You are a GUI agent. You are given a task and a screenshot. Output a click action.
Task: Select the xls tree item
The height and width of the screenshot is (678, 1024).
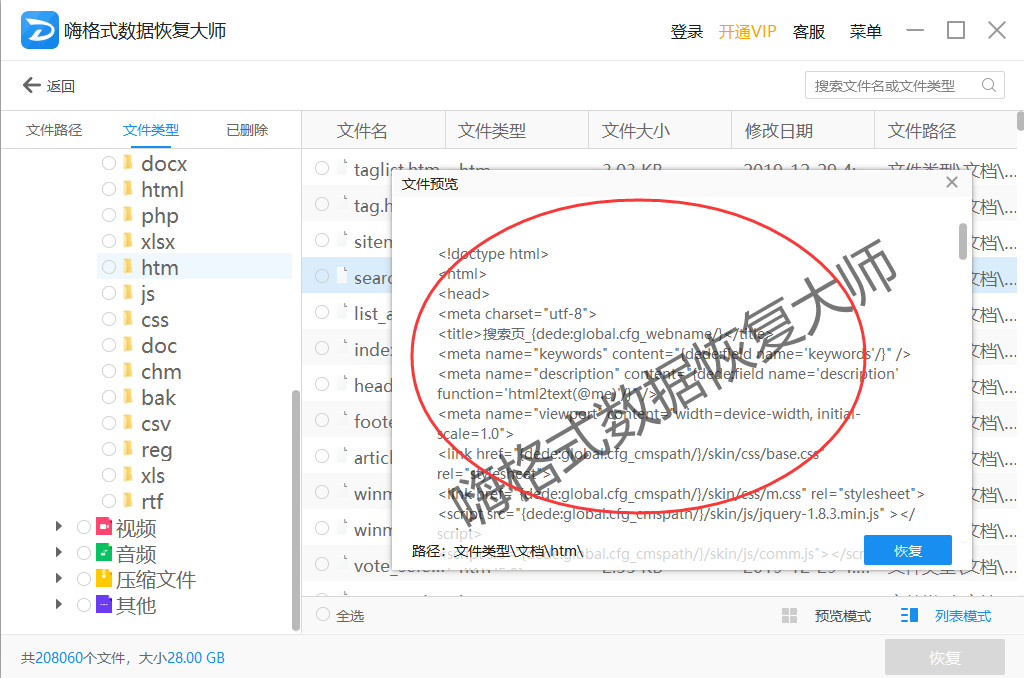(x=152, y=475)
